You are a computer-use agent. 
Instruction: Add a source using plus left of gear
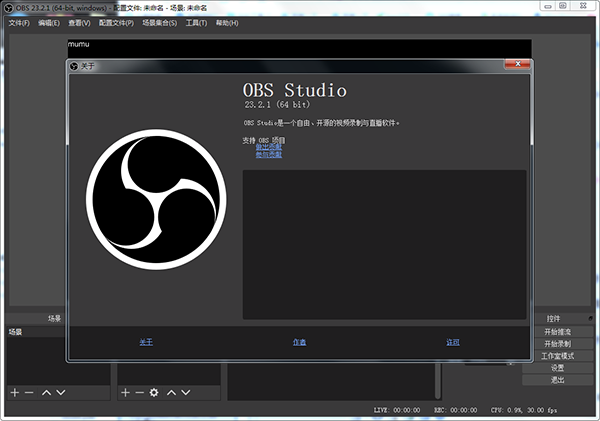[125, 392]
